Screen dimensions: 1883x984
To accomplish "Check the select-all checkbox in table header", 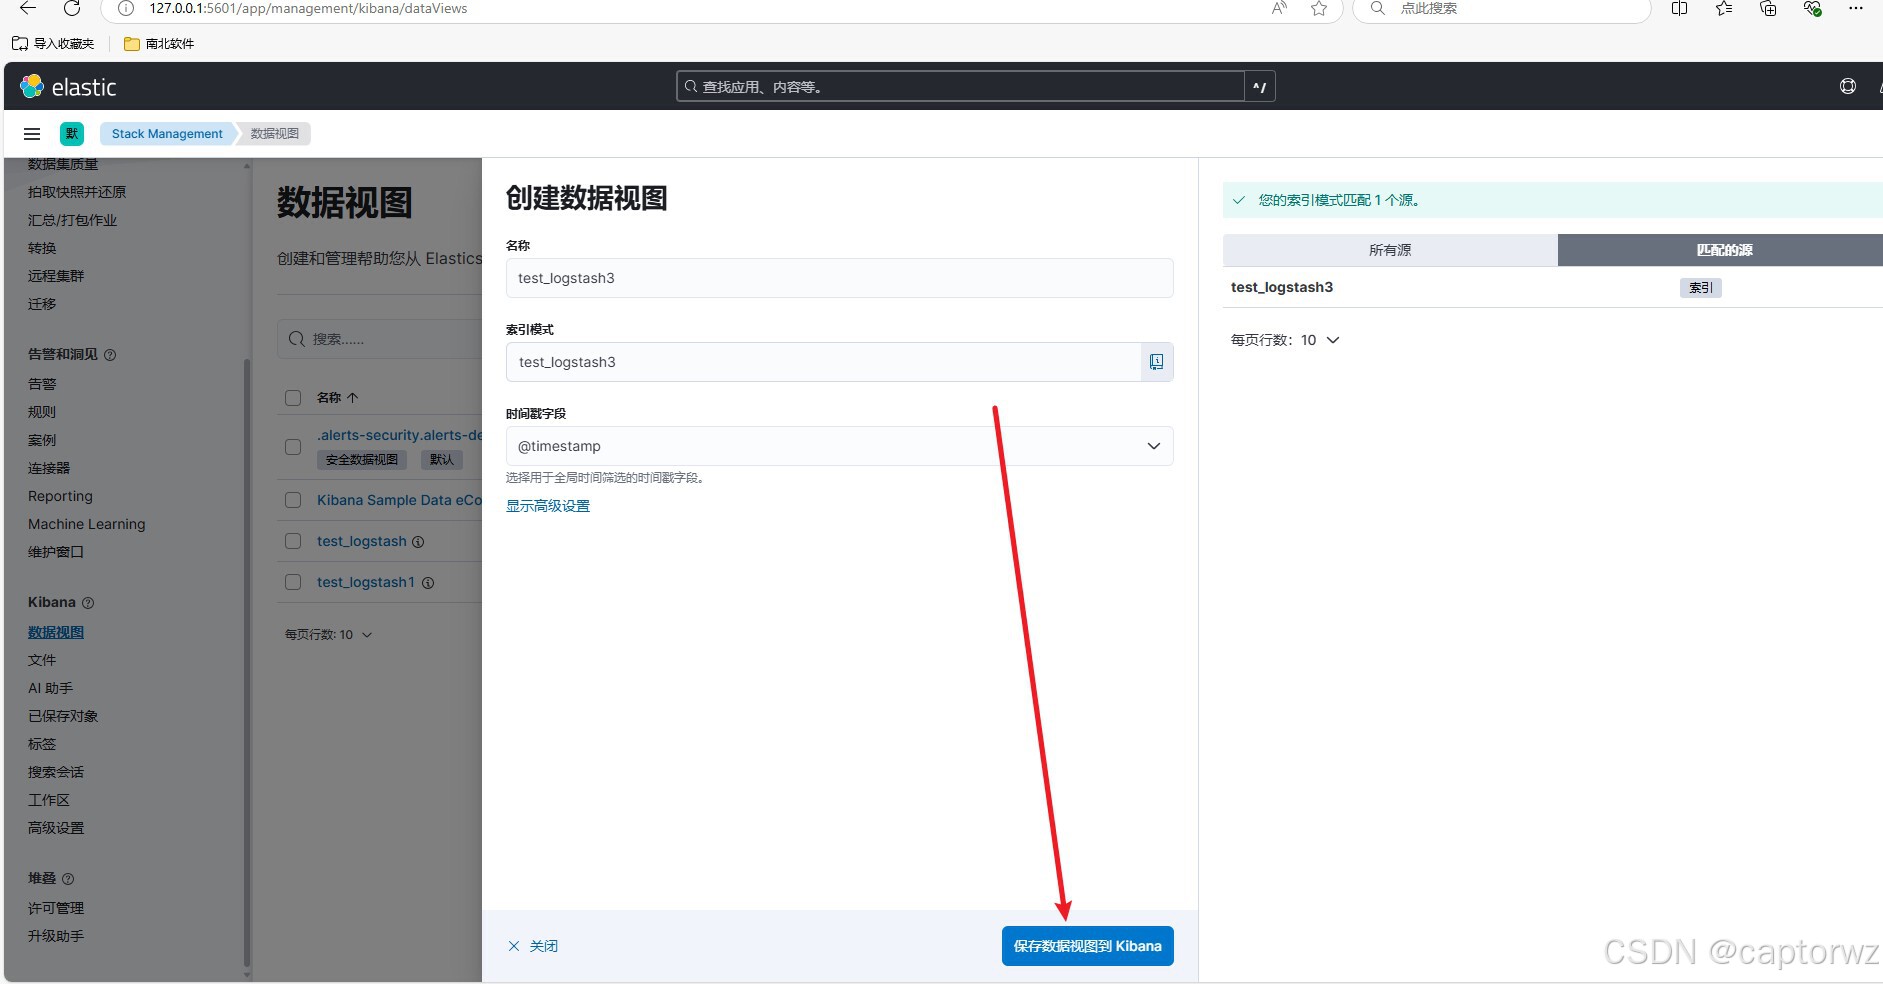I will tap(293, 398).
